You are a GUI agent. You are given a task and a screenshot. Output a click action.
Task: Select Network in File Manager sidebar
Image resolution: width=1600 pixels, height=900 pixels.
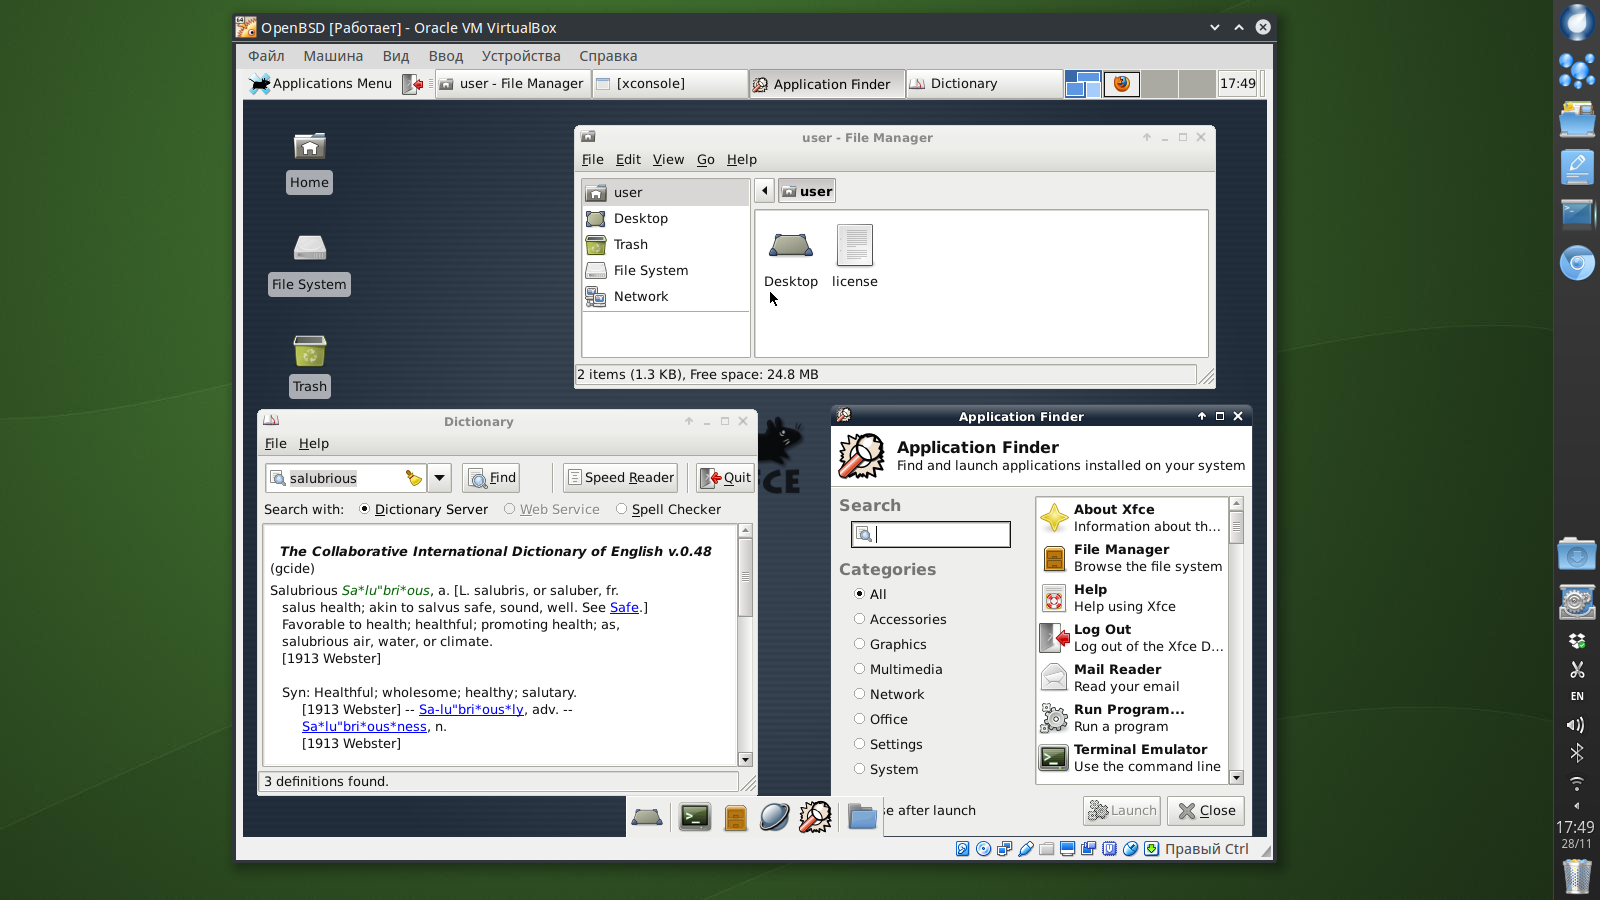(665, 297)
